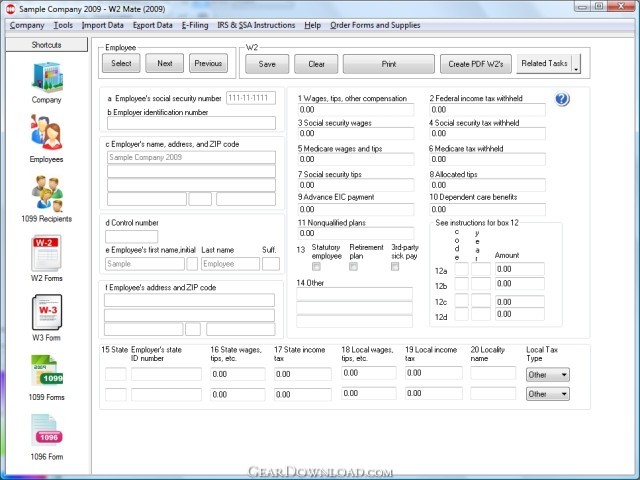Click the Shortcuts panel header
The width and height of the screenshot is (640, 480).
point(47,45)
